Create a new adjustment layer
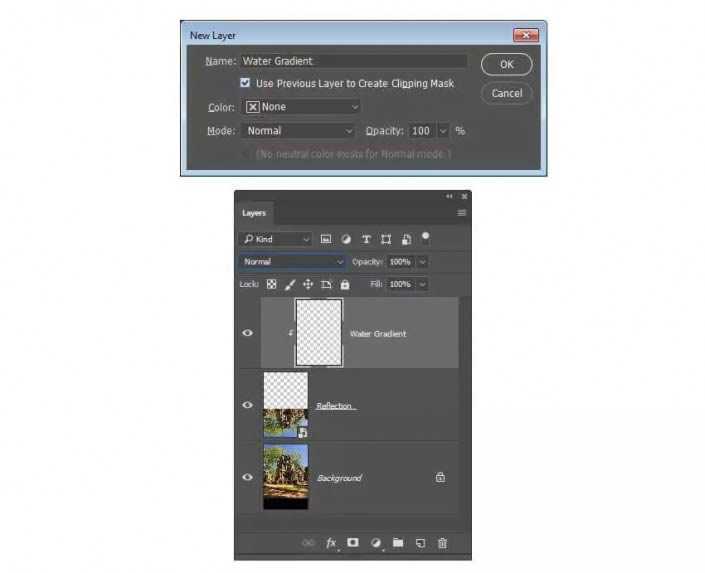 376,543
